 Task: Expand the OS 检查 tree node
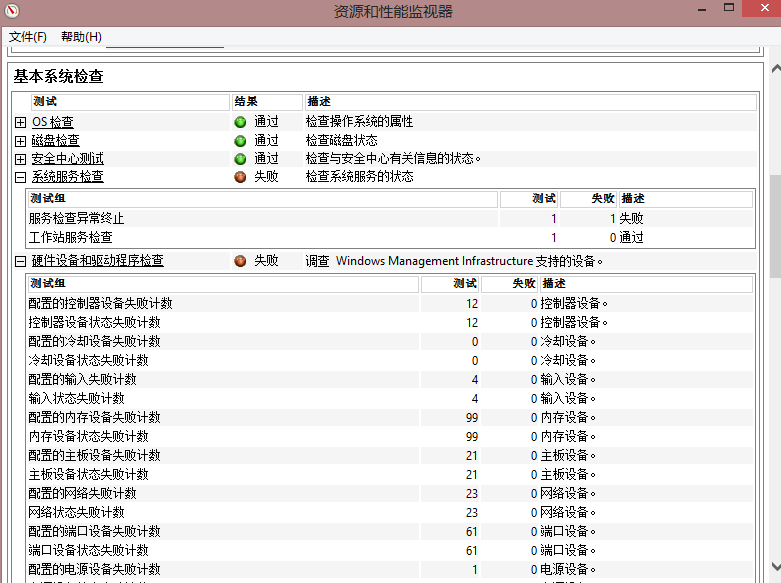pos(20,122)
